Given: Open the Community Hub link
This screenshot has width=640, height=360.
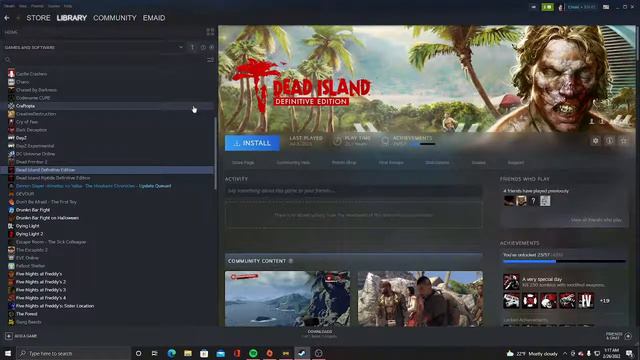Looking at the screenshot, I should click(293, 162).
